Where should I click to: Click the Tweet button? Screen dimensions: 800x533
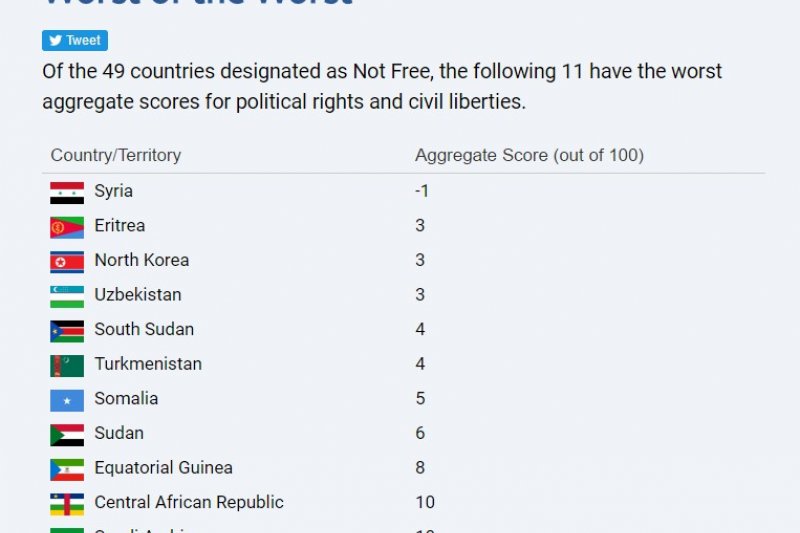point(74,41)
